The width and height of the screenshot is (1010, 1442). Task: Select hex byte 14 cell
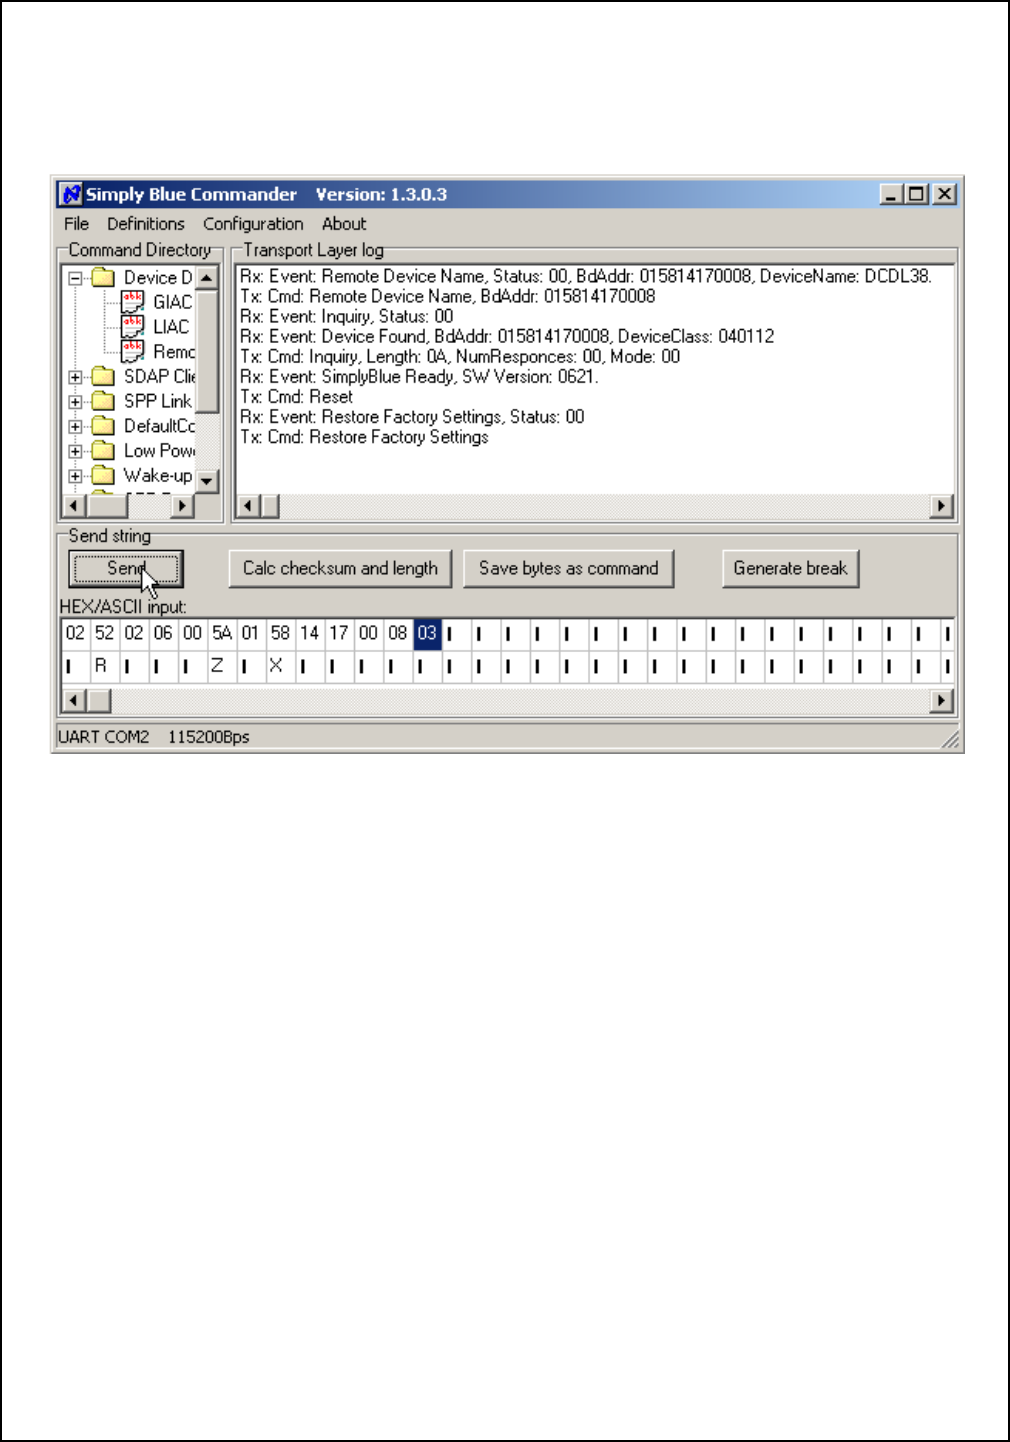click(x=310, y=634)
